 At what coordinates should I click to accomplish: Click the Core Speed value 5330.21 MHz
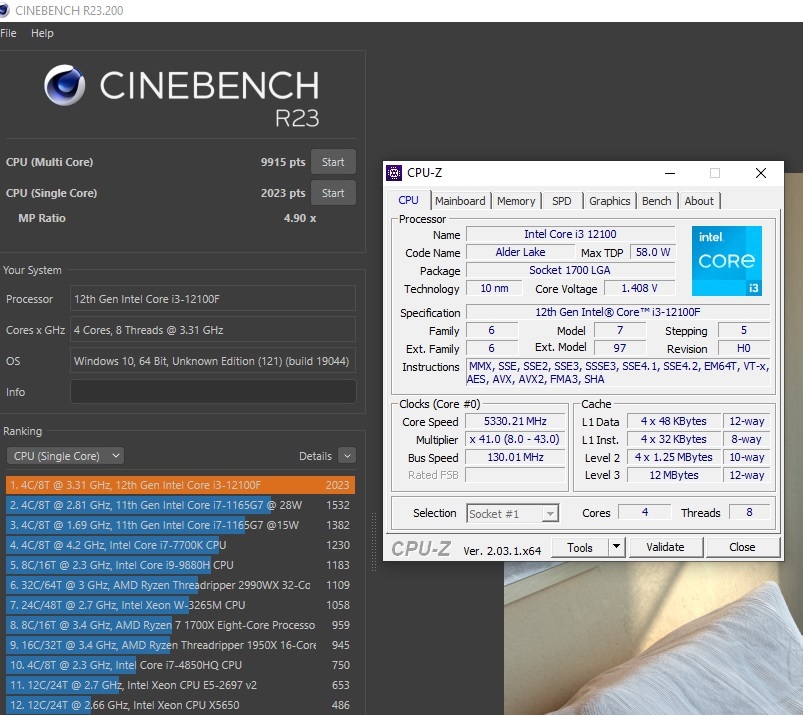coord(515,422)
